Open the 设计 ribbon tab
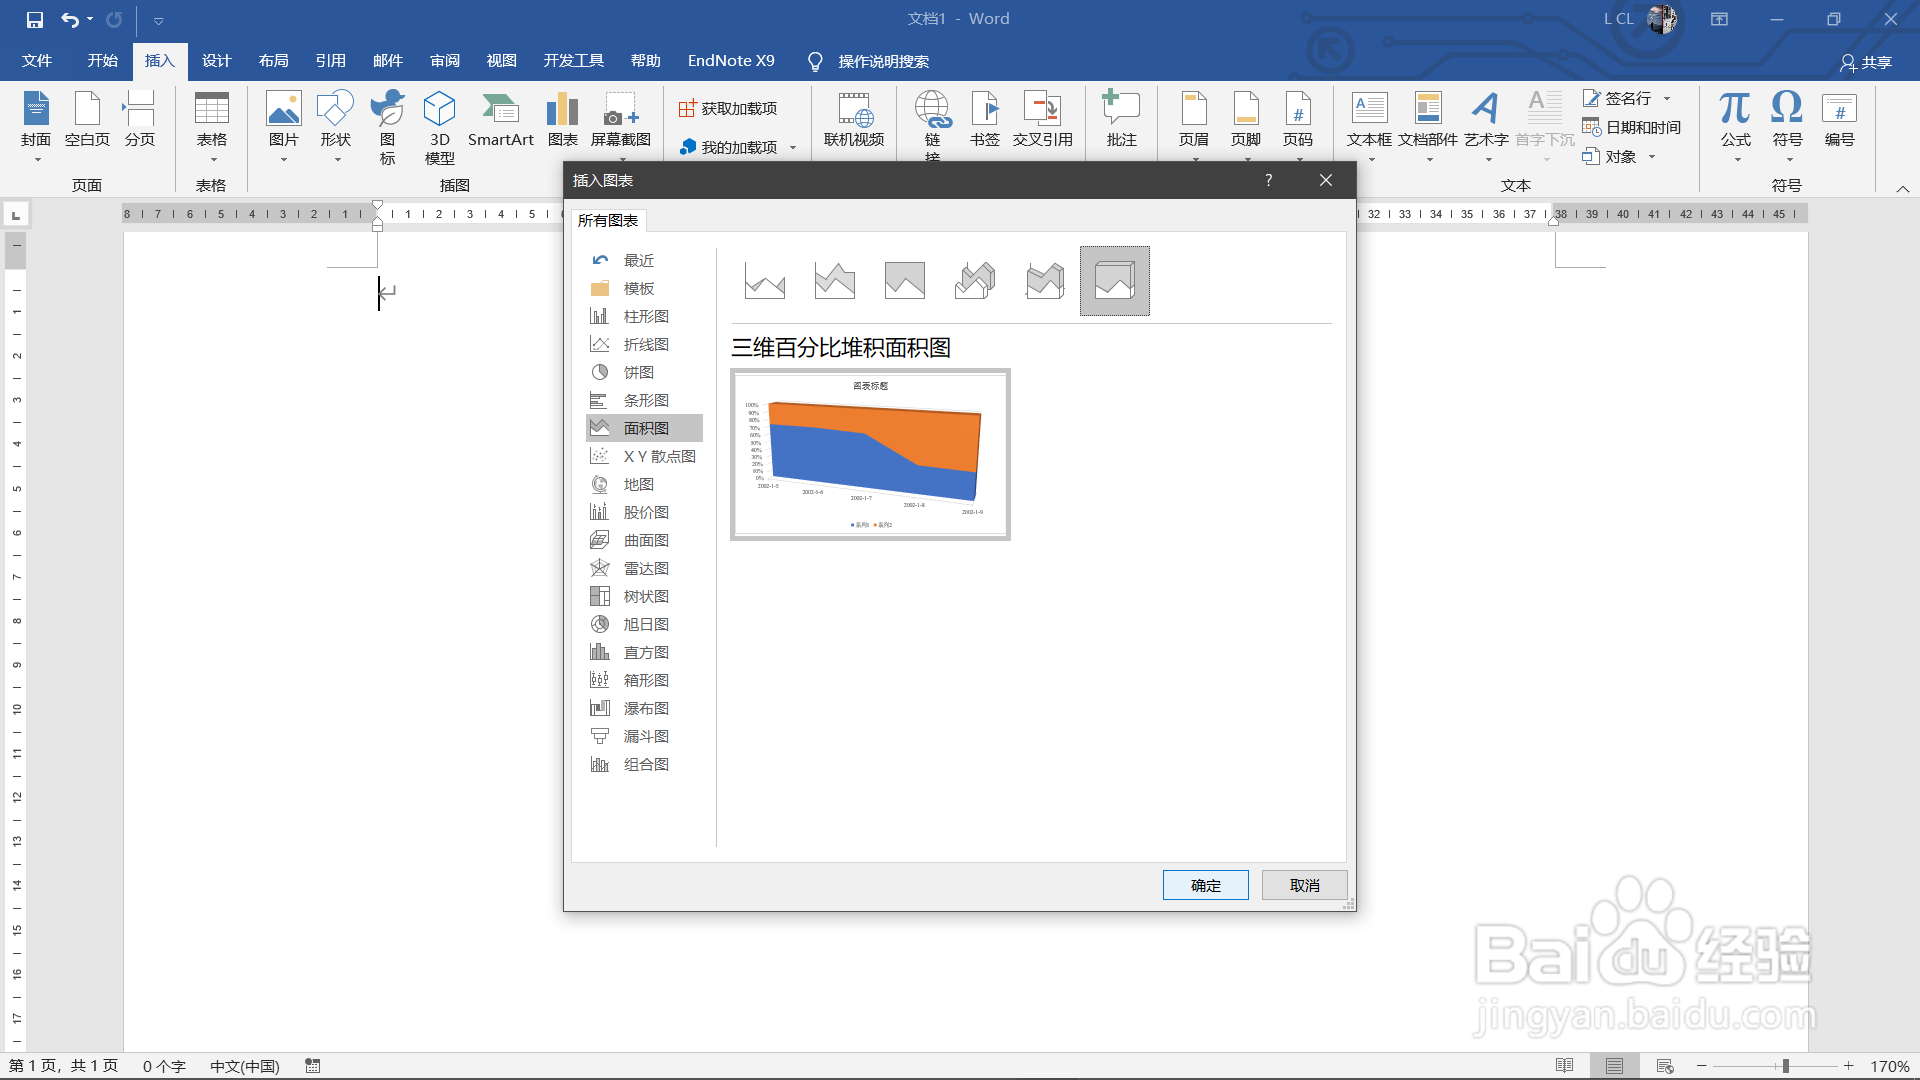The width and height of the screenshot is (1920, 1080). [216, 61]
